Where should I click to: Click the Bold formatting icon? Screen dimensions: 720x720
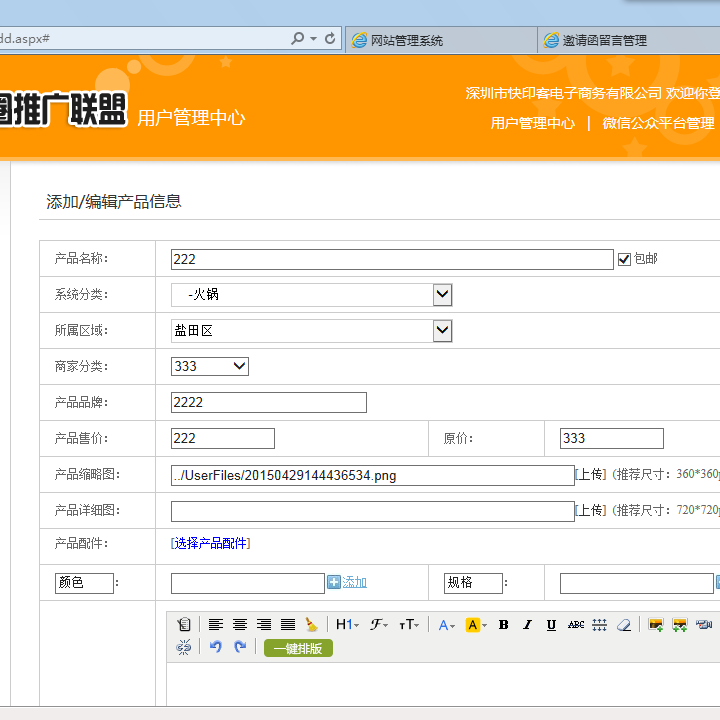click(503, 625)
